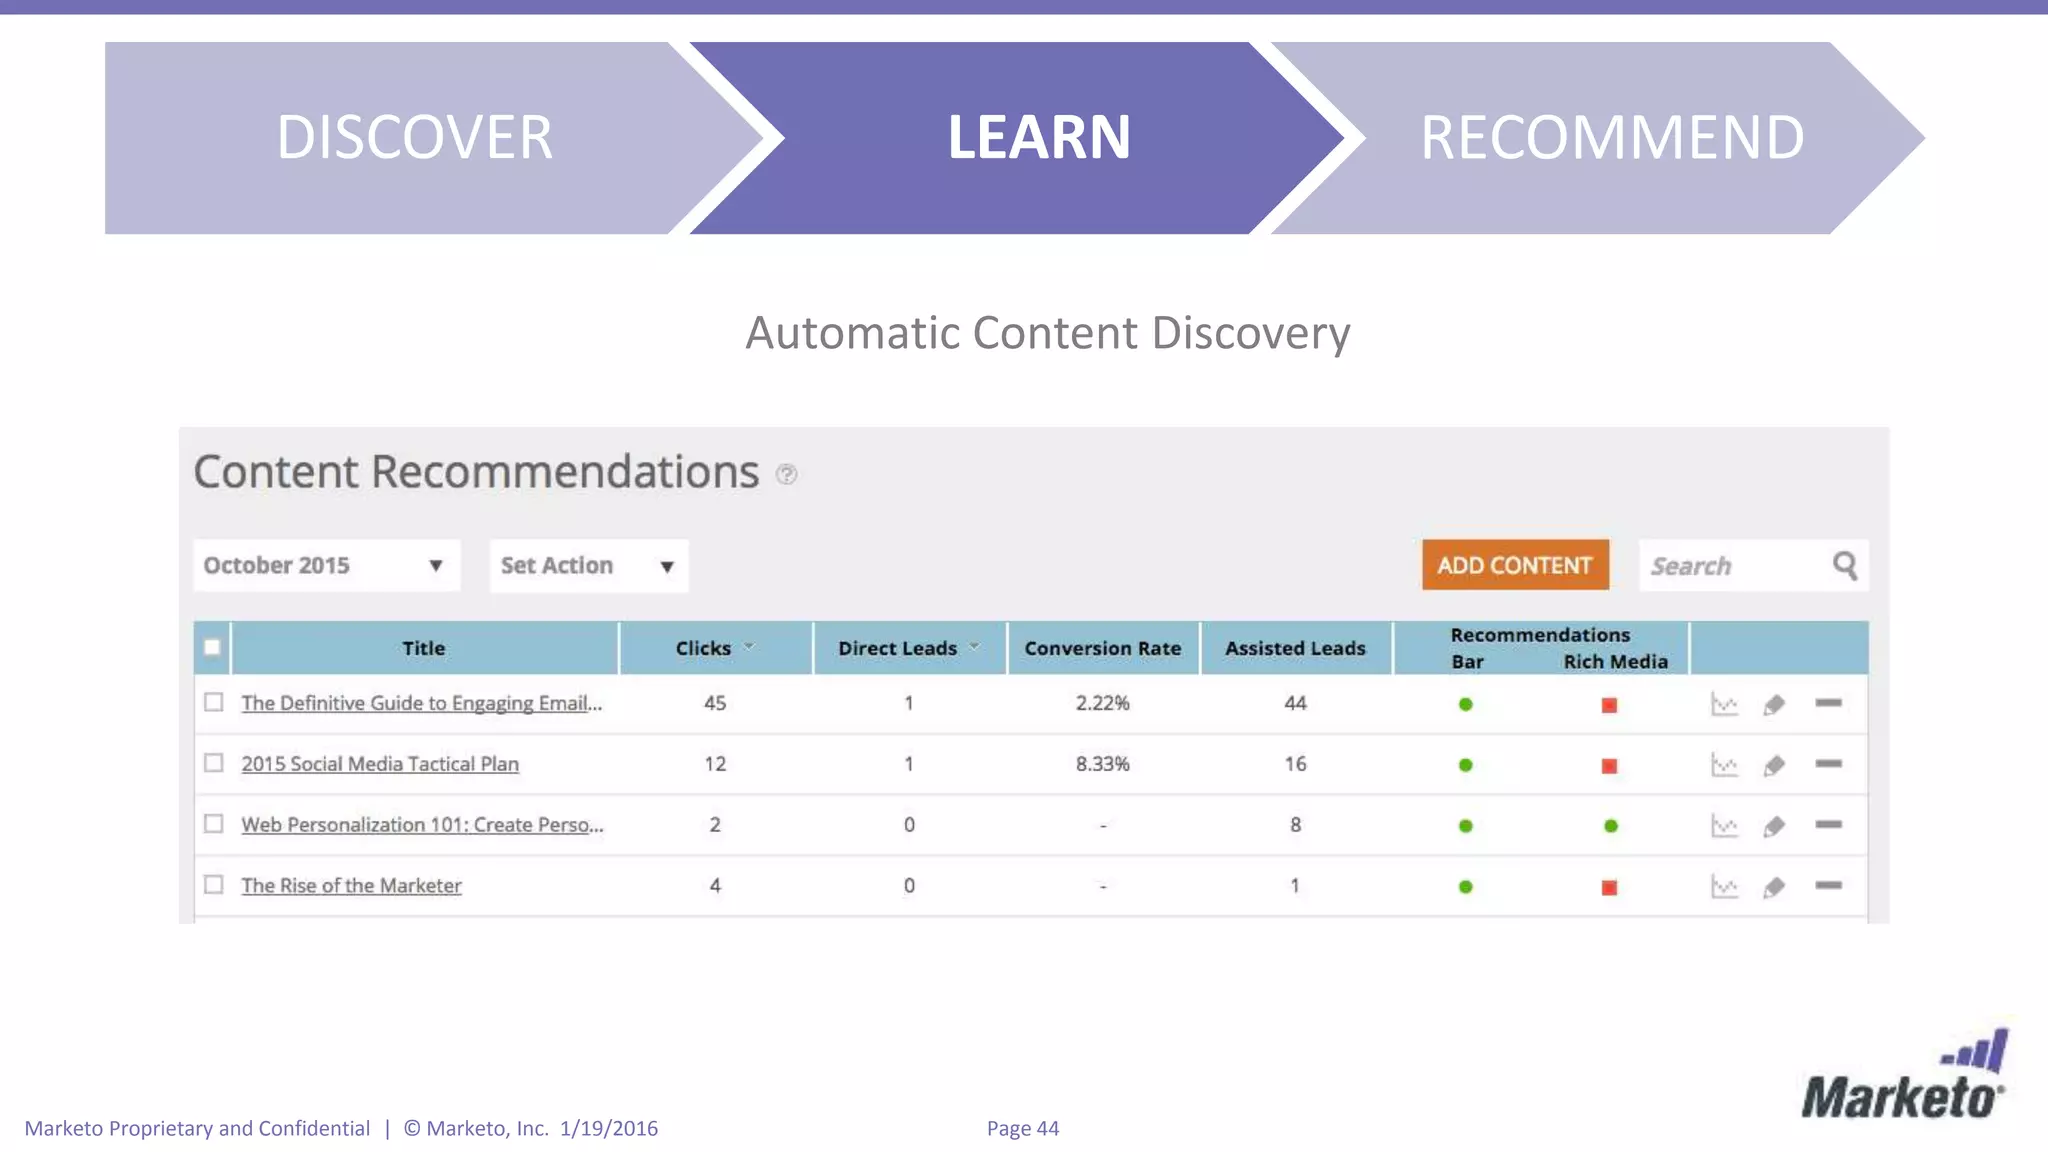Viewport: 2048px width, 1152px height.
Task: Open The Definitive Guide to Engaging Email link
Action: pyautogui.click(x=422, y=703)
